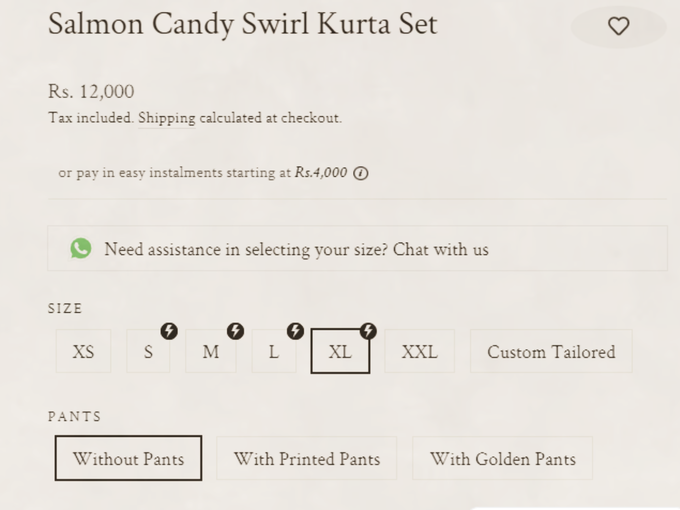Select With Golden Pants
680x510 pixels.
503,458
